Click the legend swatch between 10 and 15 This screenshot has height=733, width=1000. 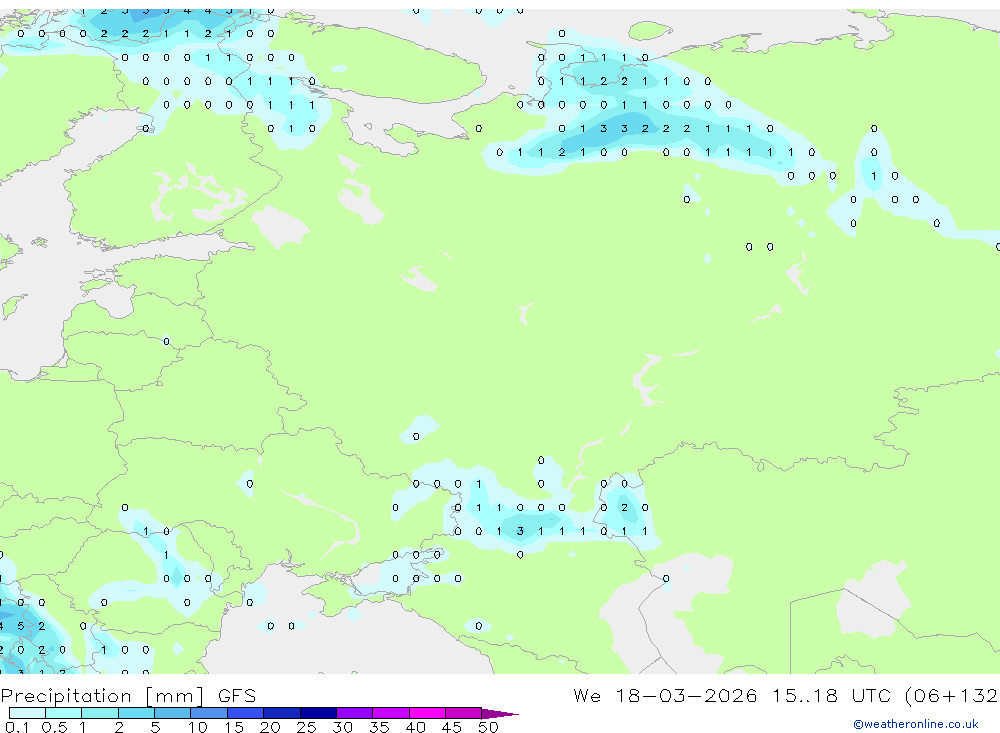209,713
